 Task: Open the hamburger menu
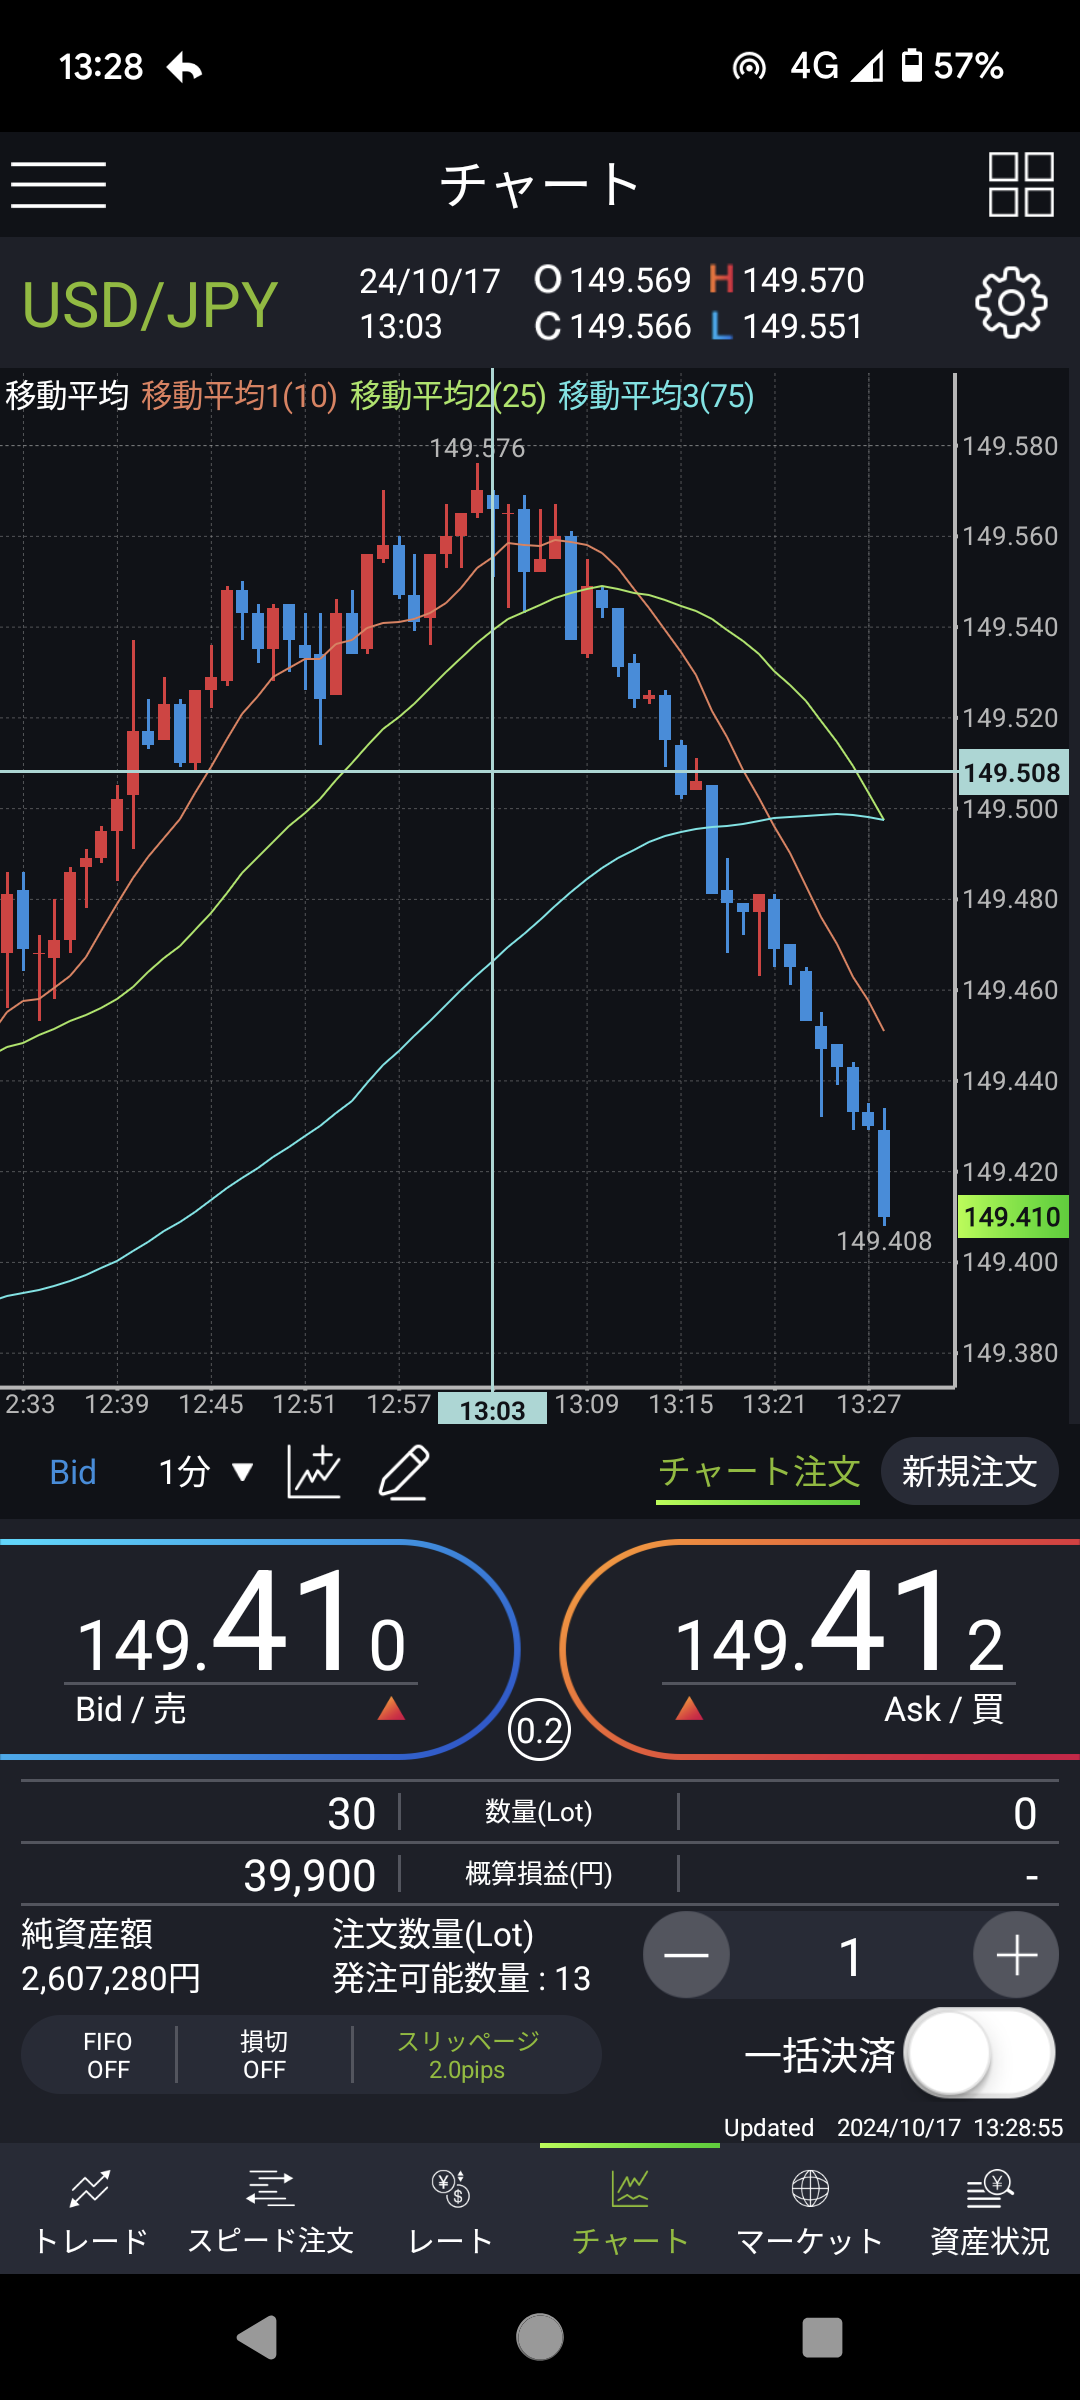click(58, 185)
